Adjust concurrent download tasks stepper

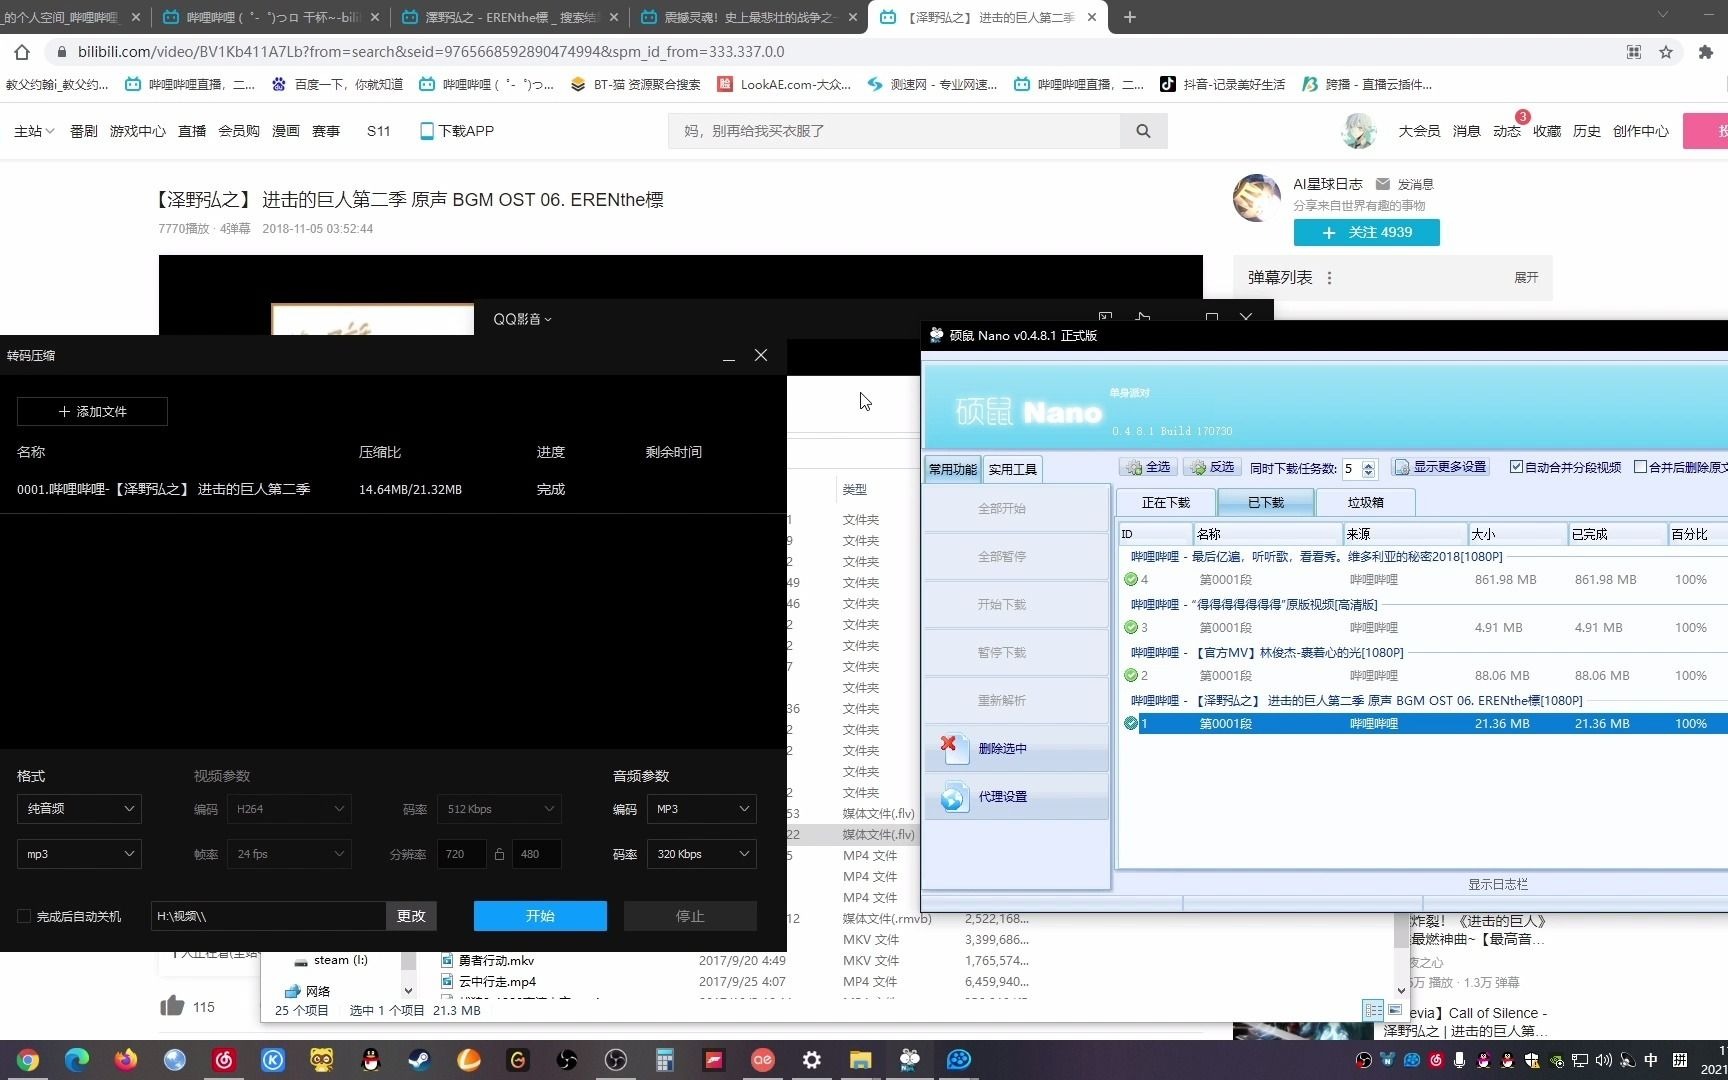click(1369, 468)
